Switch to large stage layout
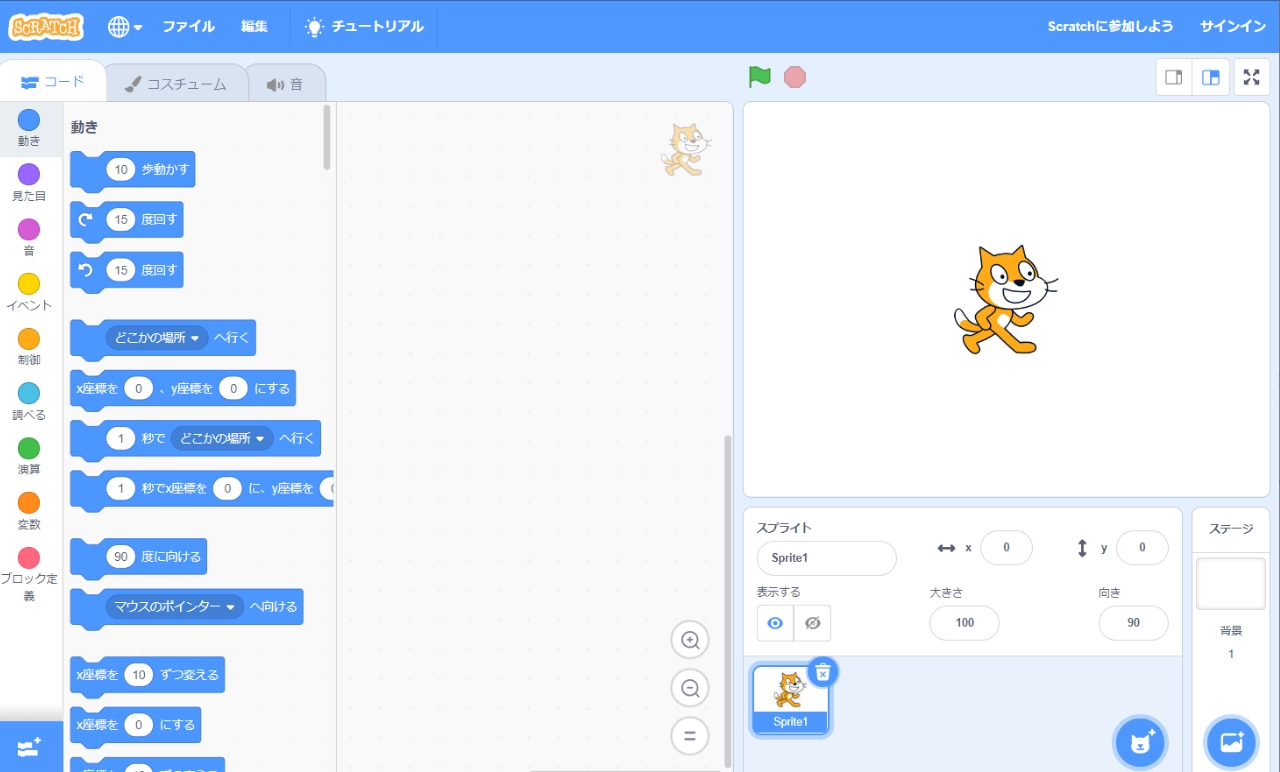This screenshot has height=772, width=1280. tap(1210, 77)
